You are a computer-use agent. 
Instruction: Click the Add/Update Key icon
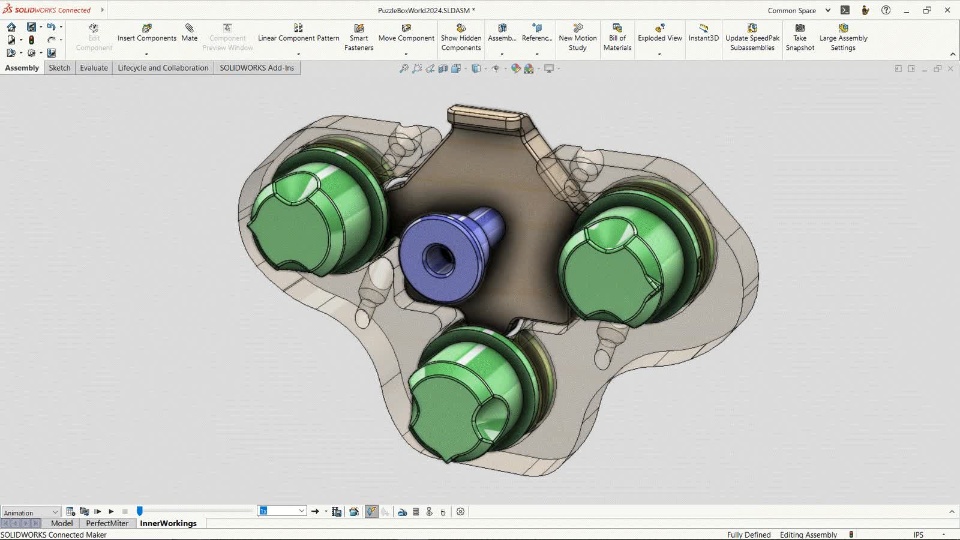pyautogui.click(x=385, y=511)
